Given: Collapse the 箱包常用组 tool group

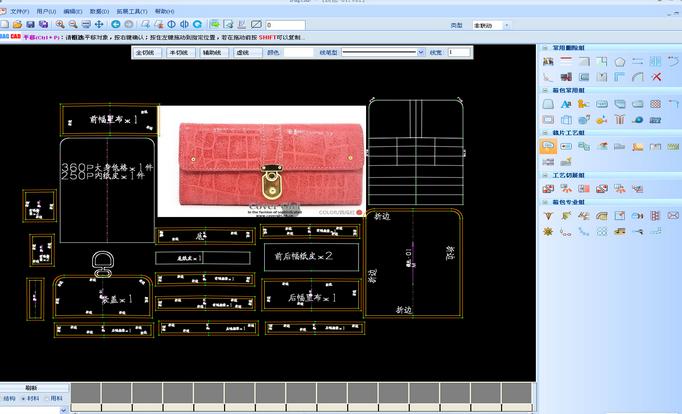Looking at the screenshot, I should [545, 90].
